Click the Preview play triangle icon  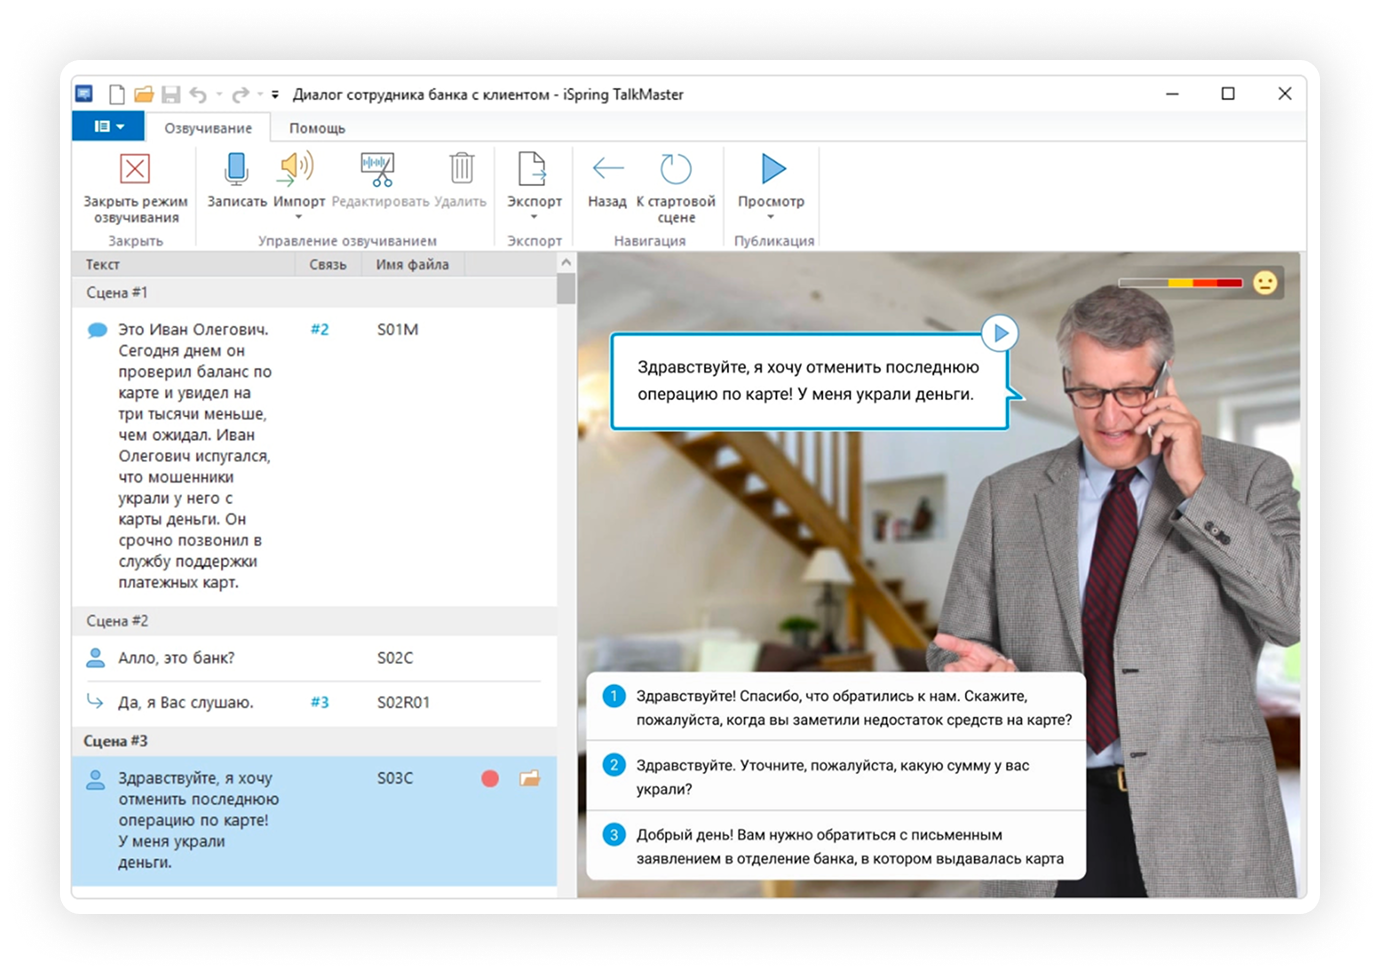point(772,170)
